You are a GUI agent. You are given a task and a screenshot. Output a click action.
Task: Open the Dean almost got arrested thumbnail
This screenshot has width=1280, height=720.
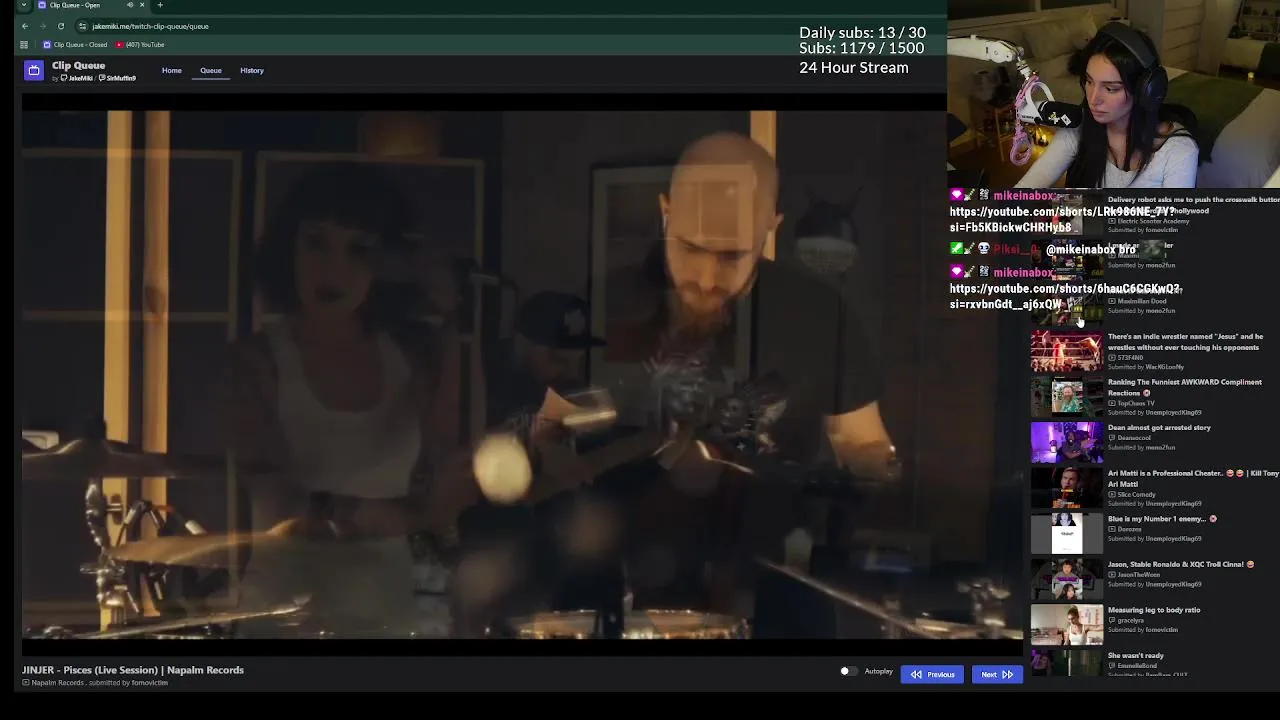(x=1067, y=443)
